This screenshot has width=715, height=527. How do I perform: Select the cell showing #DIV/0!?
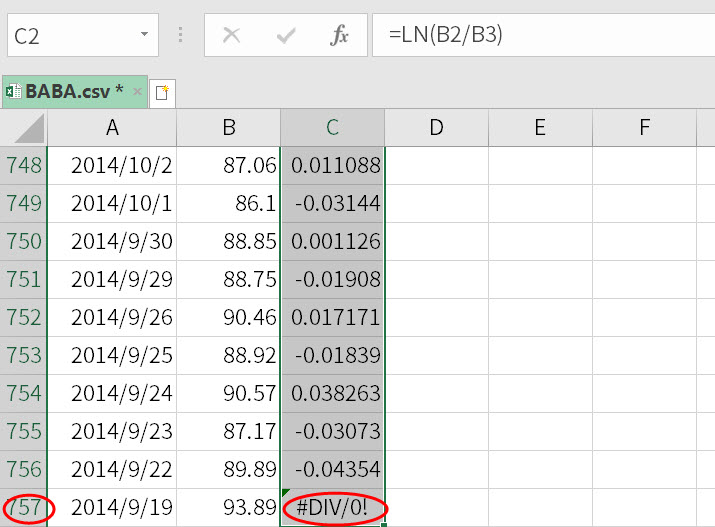[332, 507]
